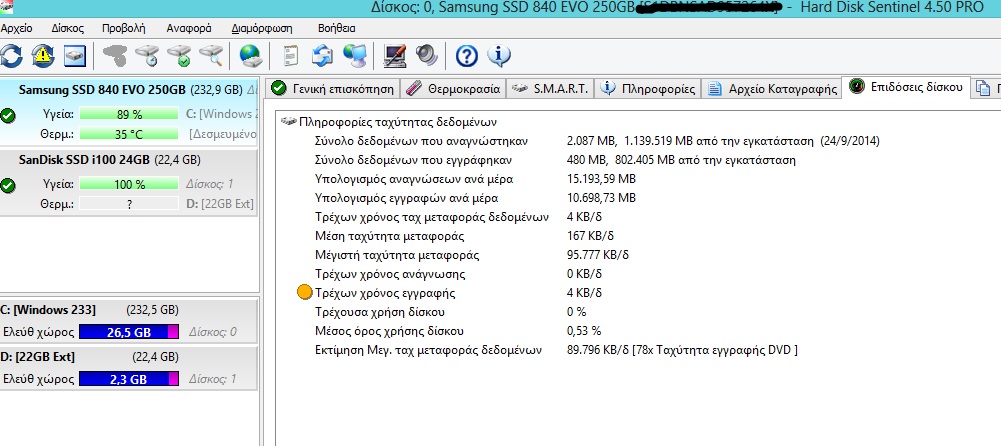Click green status check beside Samsung SSD
Screen dimensions: 1001x446
pyautogui.click(x=8, y=115)
